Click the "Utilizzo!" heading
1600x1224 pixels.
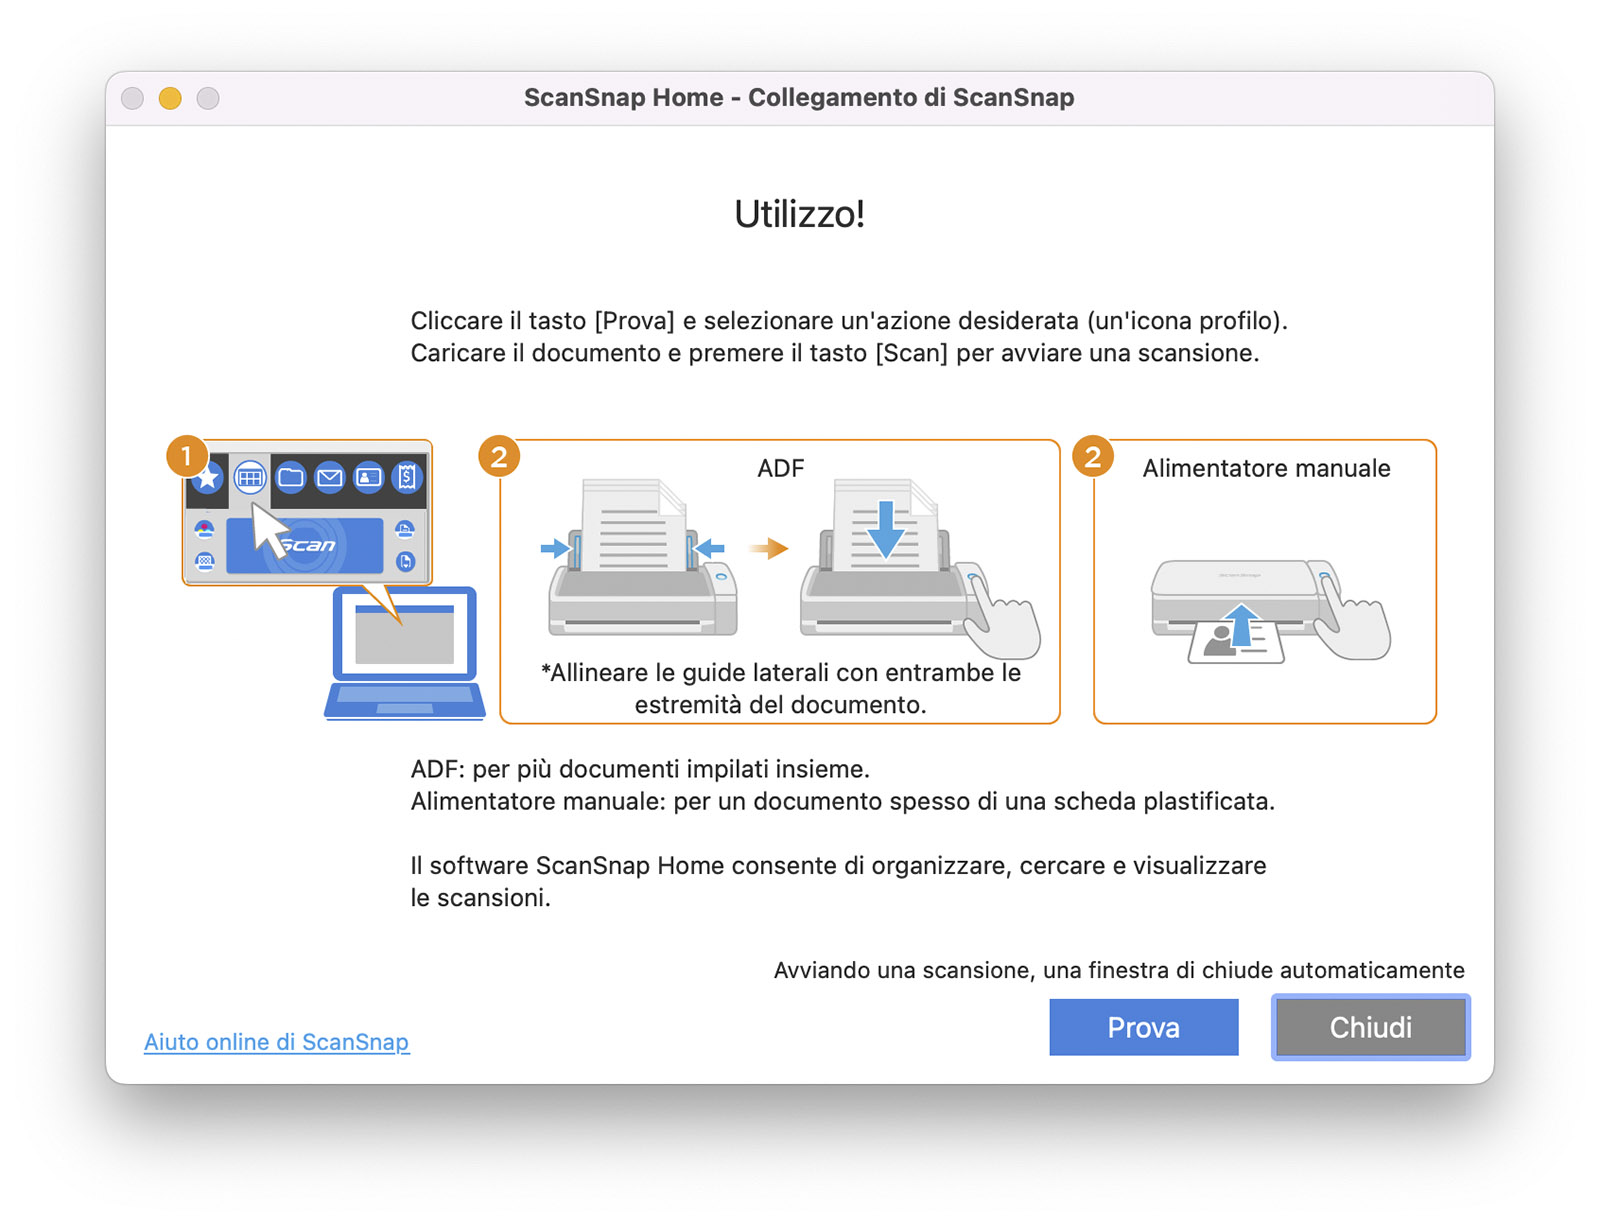799,214
